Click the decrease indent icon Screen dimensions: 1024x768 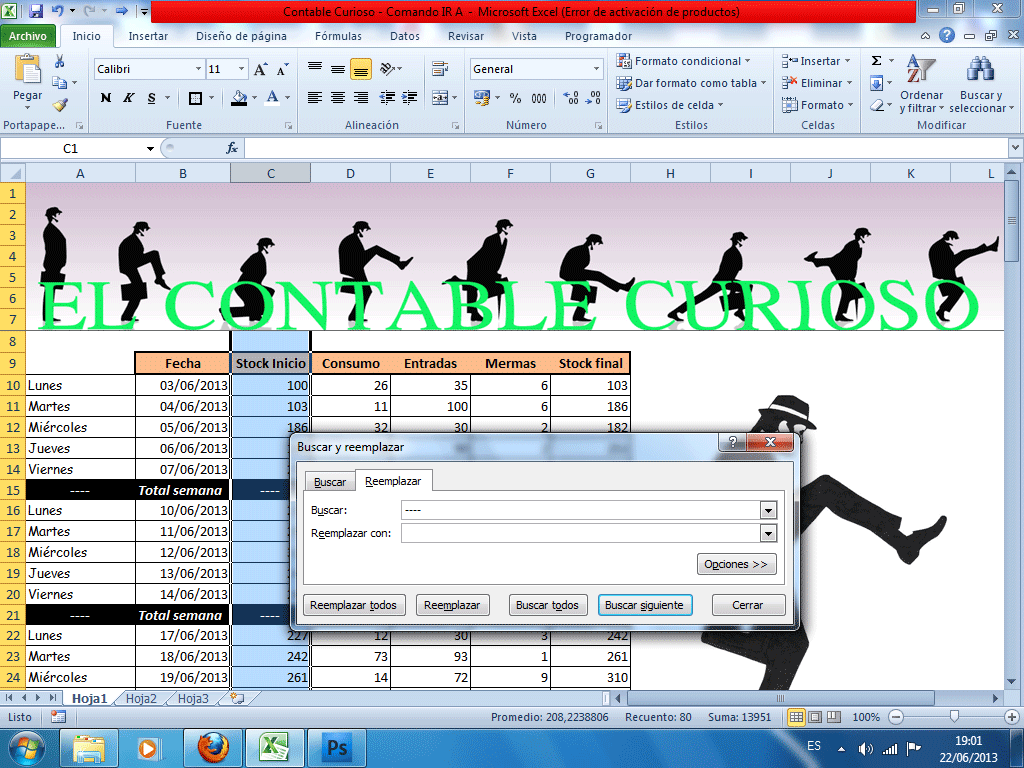387,98
